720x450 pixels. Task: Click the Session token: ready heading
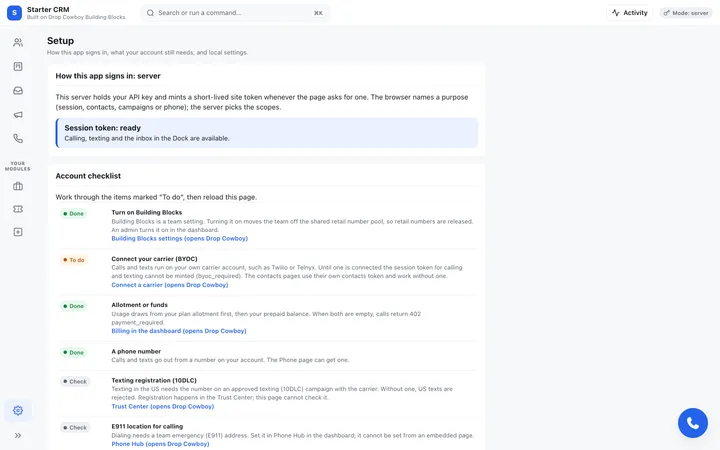click(102, 128)
